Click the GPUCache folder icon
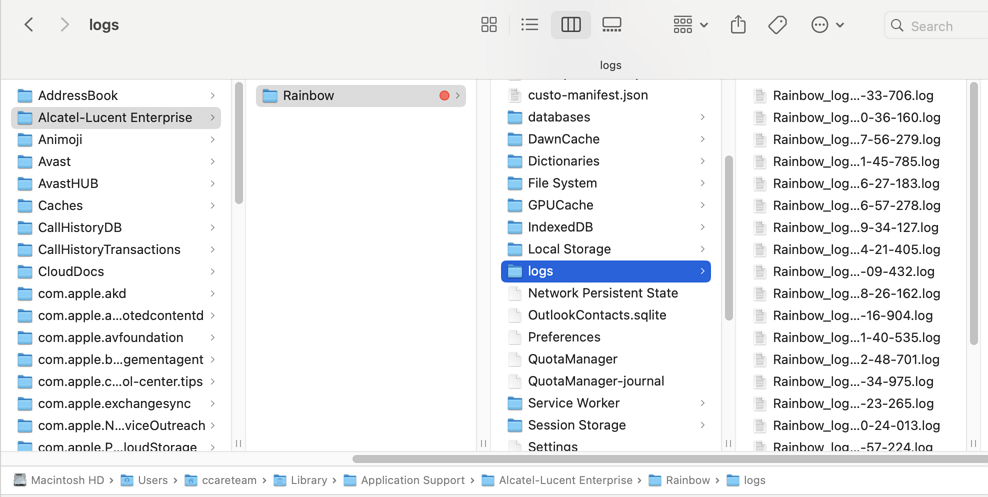This screenshot has height=497, width=988. (515, 205)
